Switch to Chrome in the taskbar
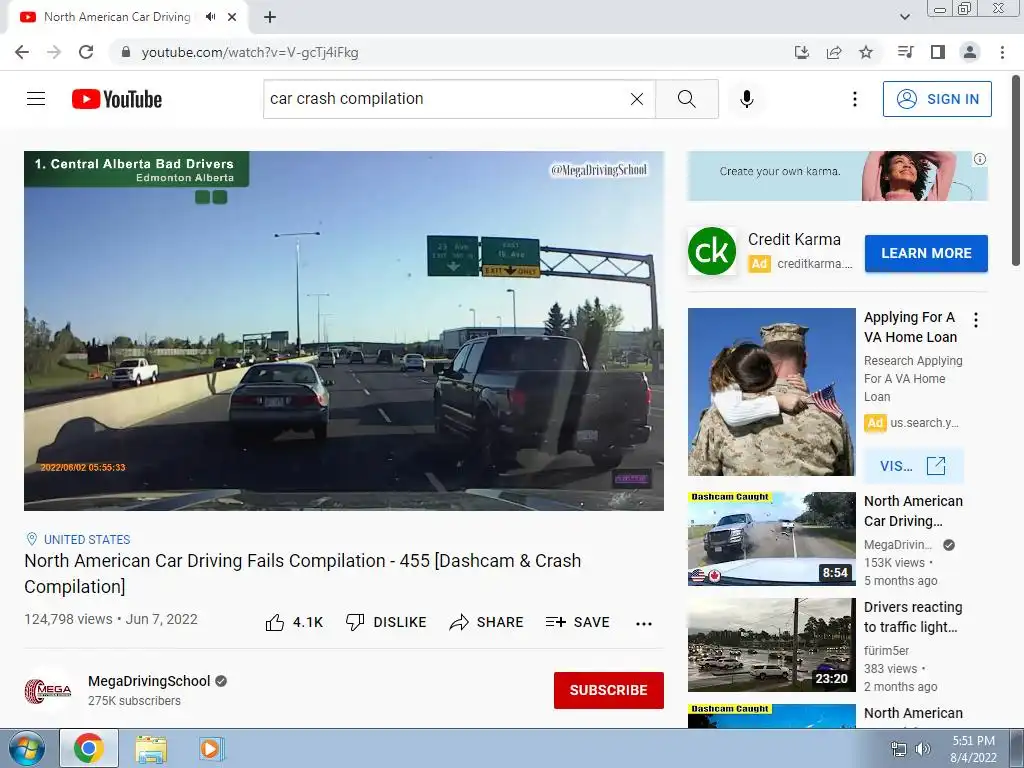The image size is (1024, 768). coord(89,748)
